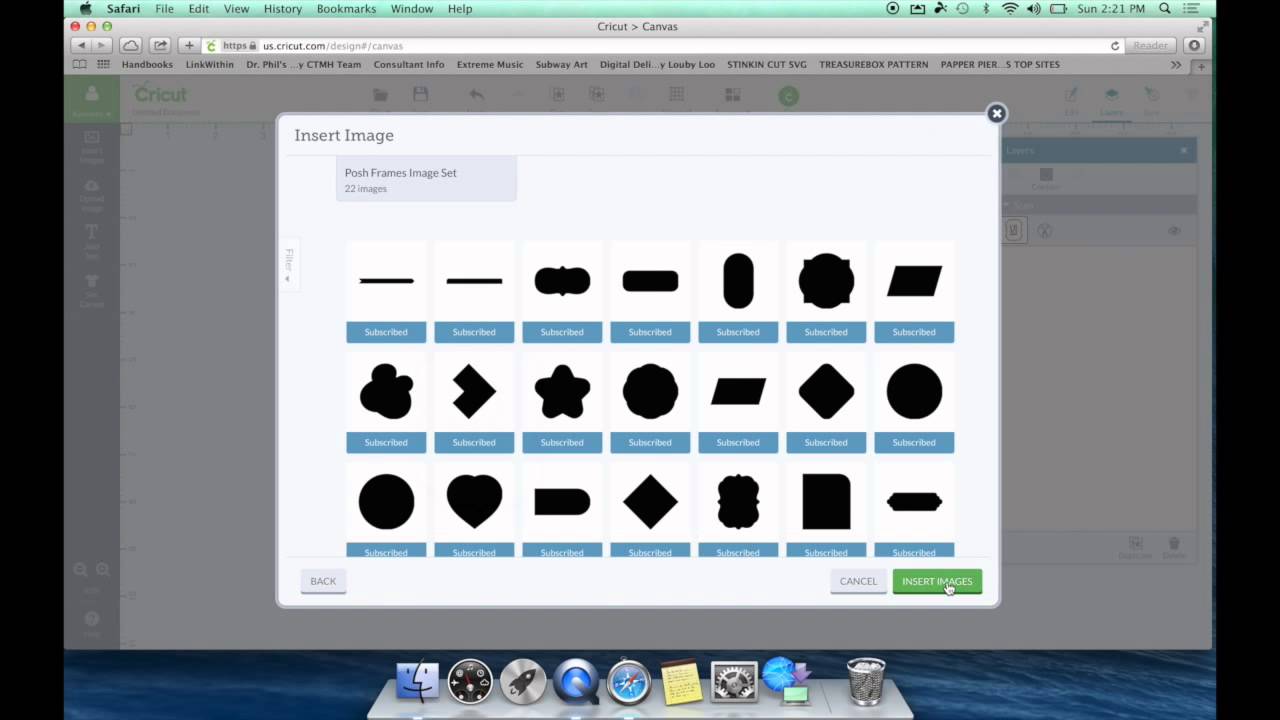Click the CANCEL button
The height and width of the screenshot is (720, 1280).
click(x=858, y=581)
